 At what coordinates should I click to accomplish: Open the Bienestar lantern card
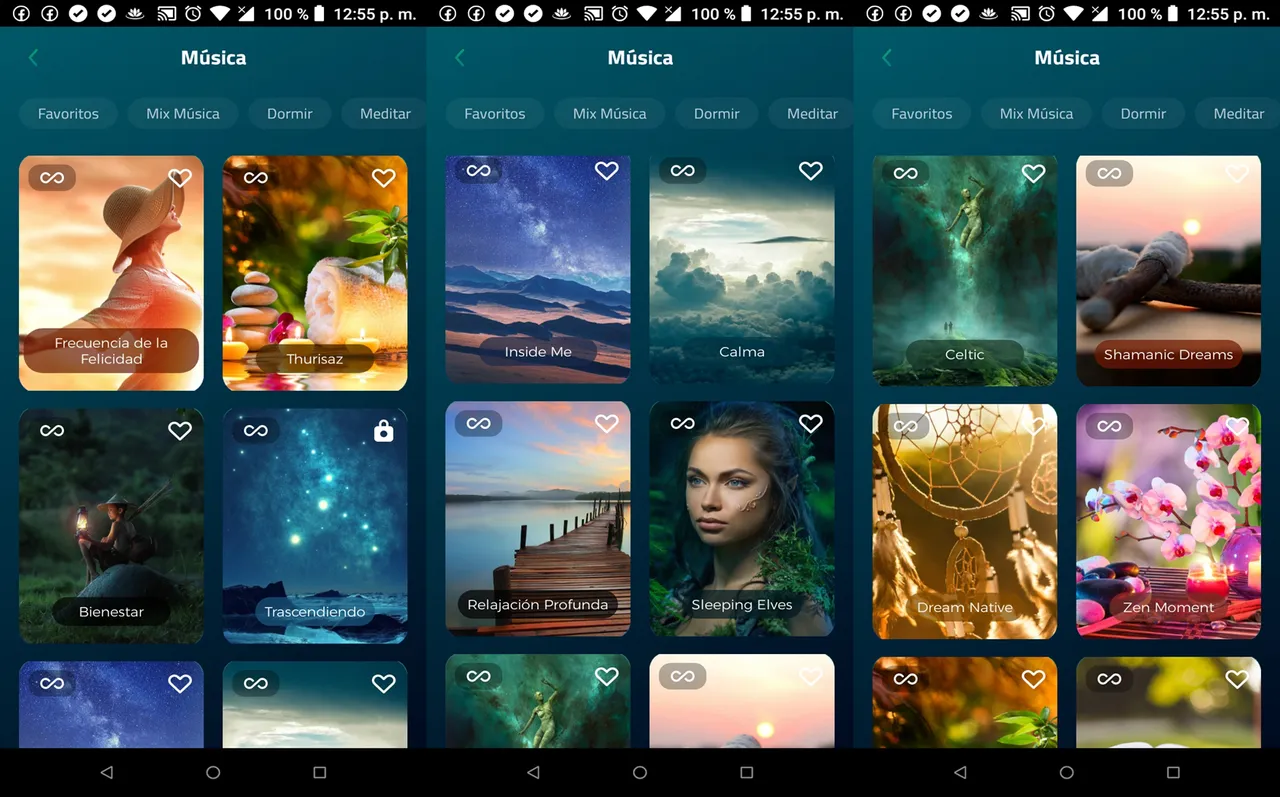(111, 526)
